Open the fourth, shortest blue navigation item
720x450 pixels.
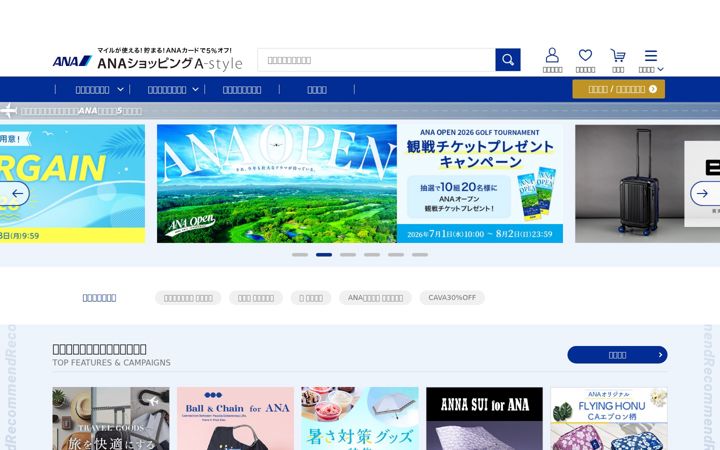pos(317,90)
